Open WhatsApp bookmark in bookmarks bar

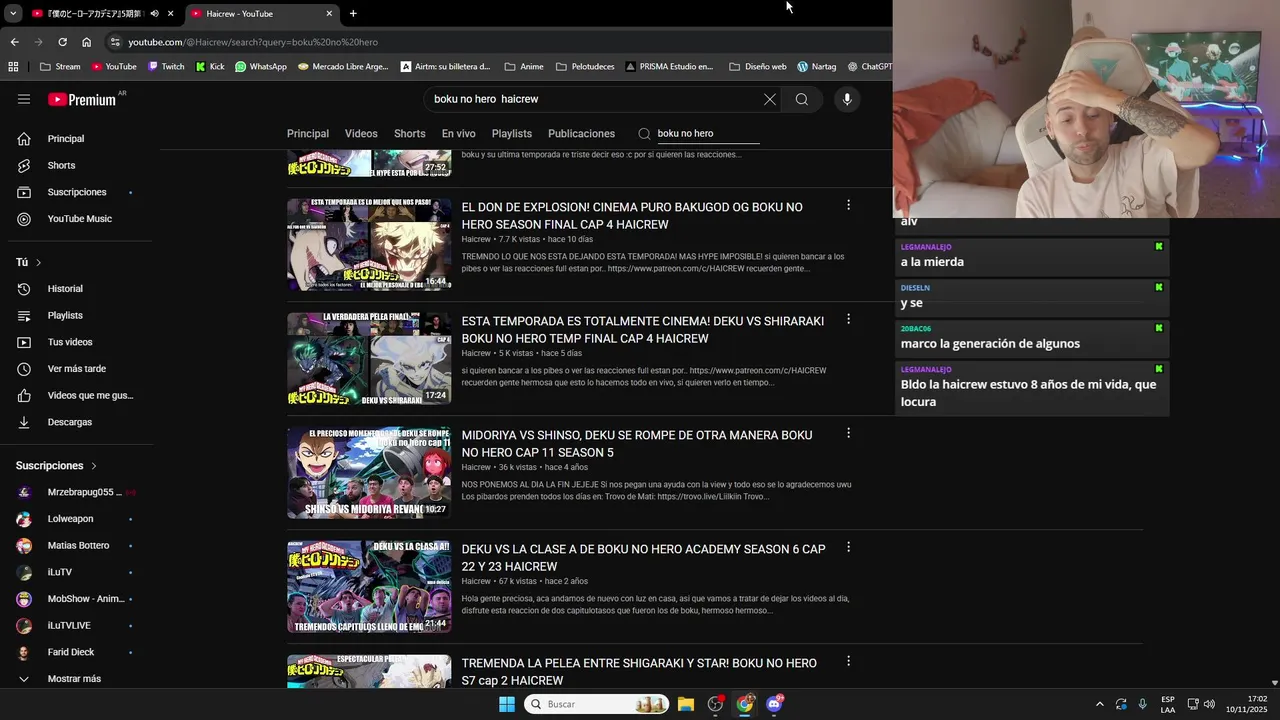click(261, 67)
